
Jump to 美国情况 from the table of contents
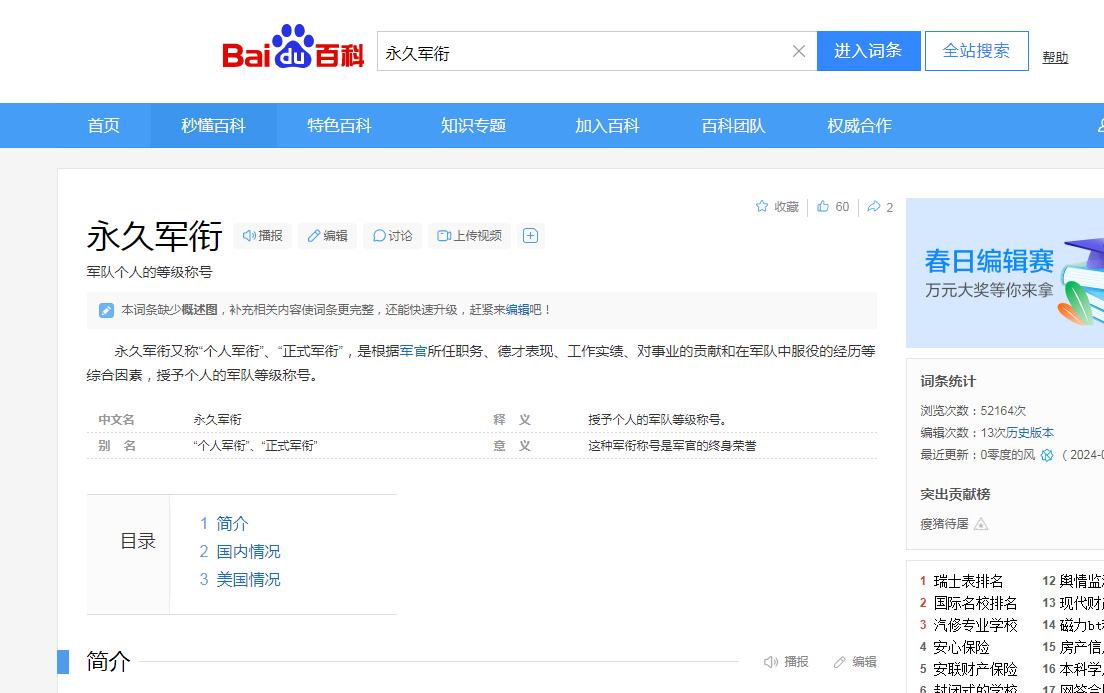click(x=247, y=580)
